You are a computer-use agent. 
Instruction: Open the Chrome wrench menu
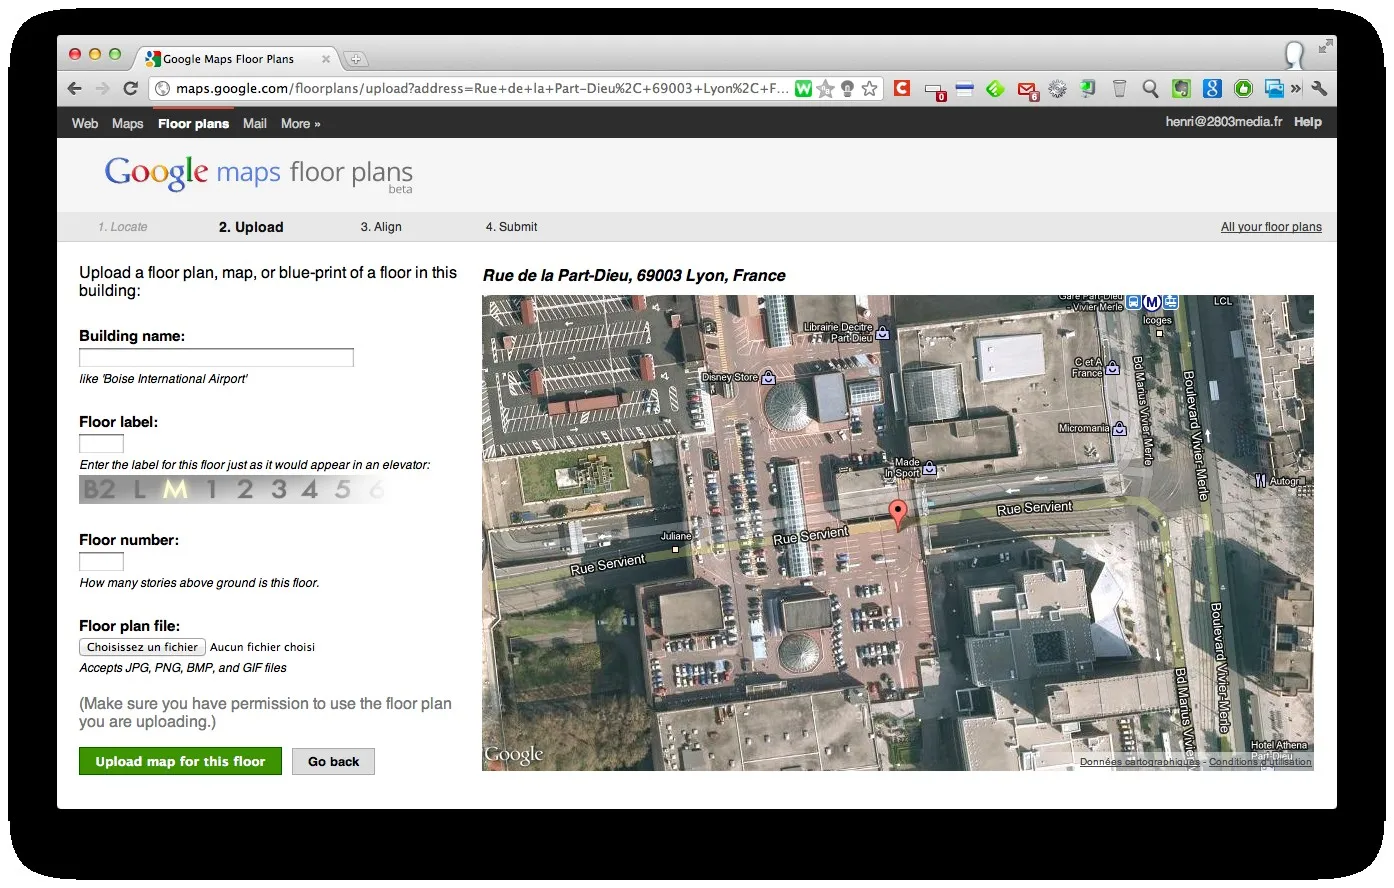(x=1320, y=89)
